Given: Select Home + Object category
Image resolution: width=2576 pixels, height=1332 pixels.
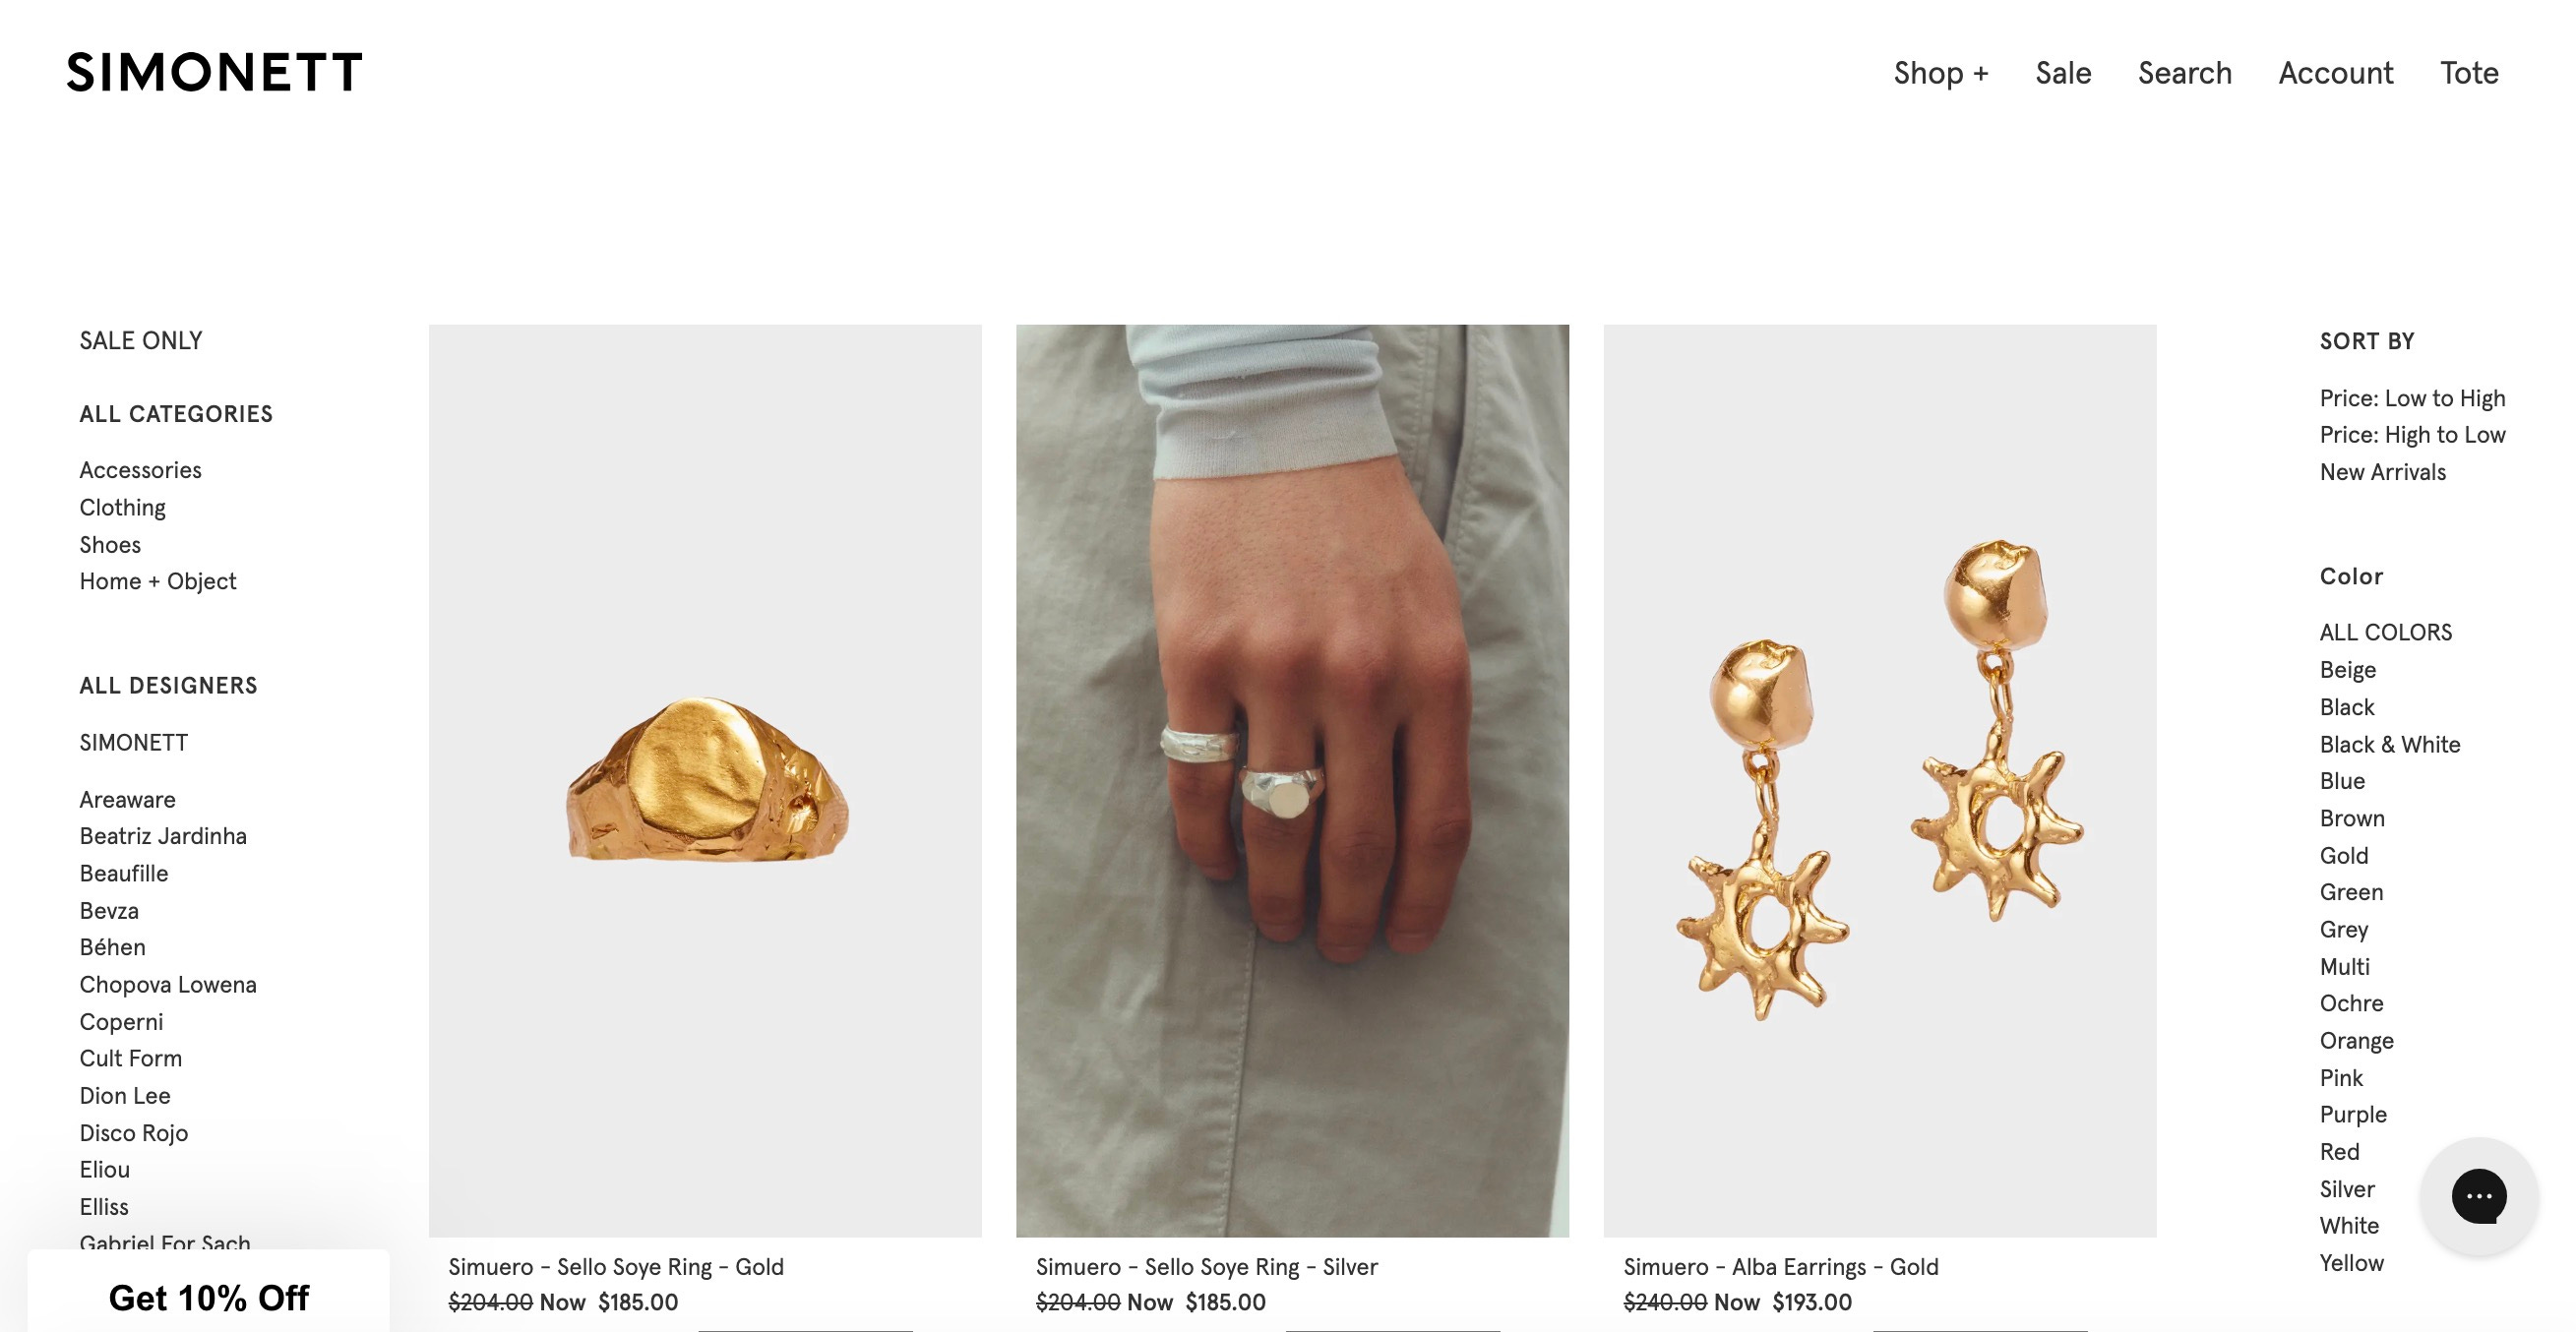Looking at the screenshot, I should pyautogui.click(x=158, y=581).
